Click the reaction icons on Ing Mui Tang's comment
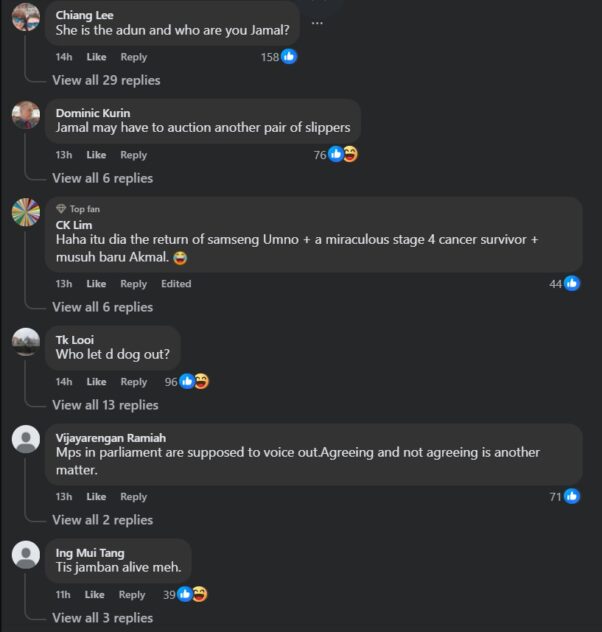The width and height of the screenshot is (602, 632). pos(192,594)
